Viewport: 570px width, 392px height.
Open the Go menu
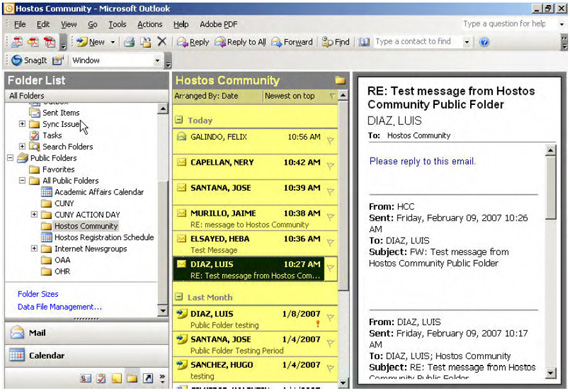pos(92,24)
